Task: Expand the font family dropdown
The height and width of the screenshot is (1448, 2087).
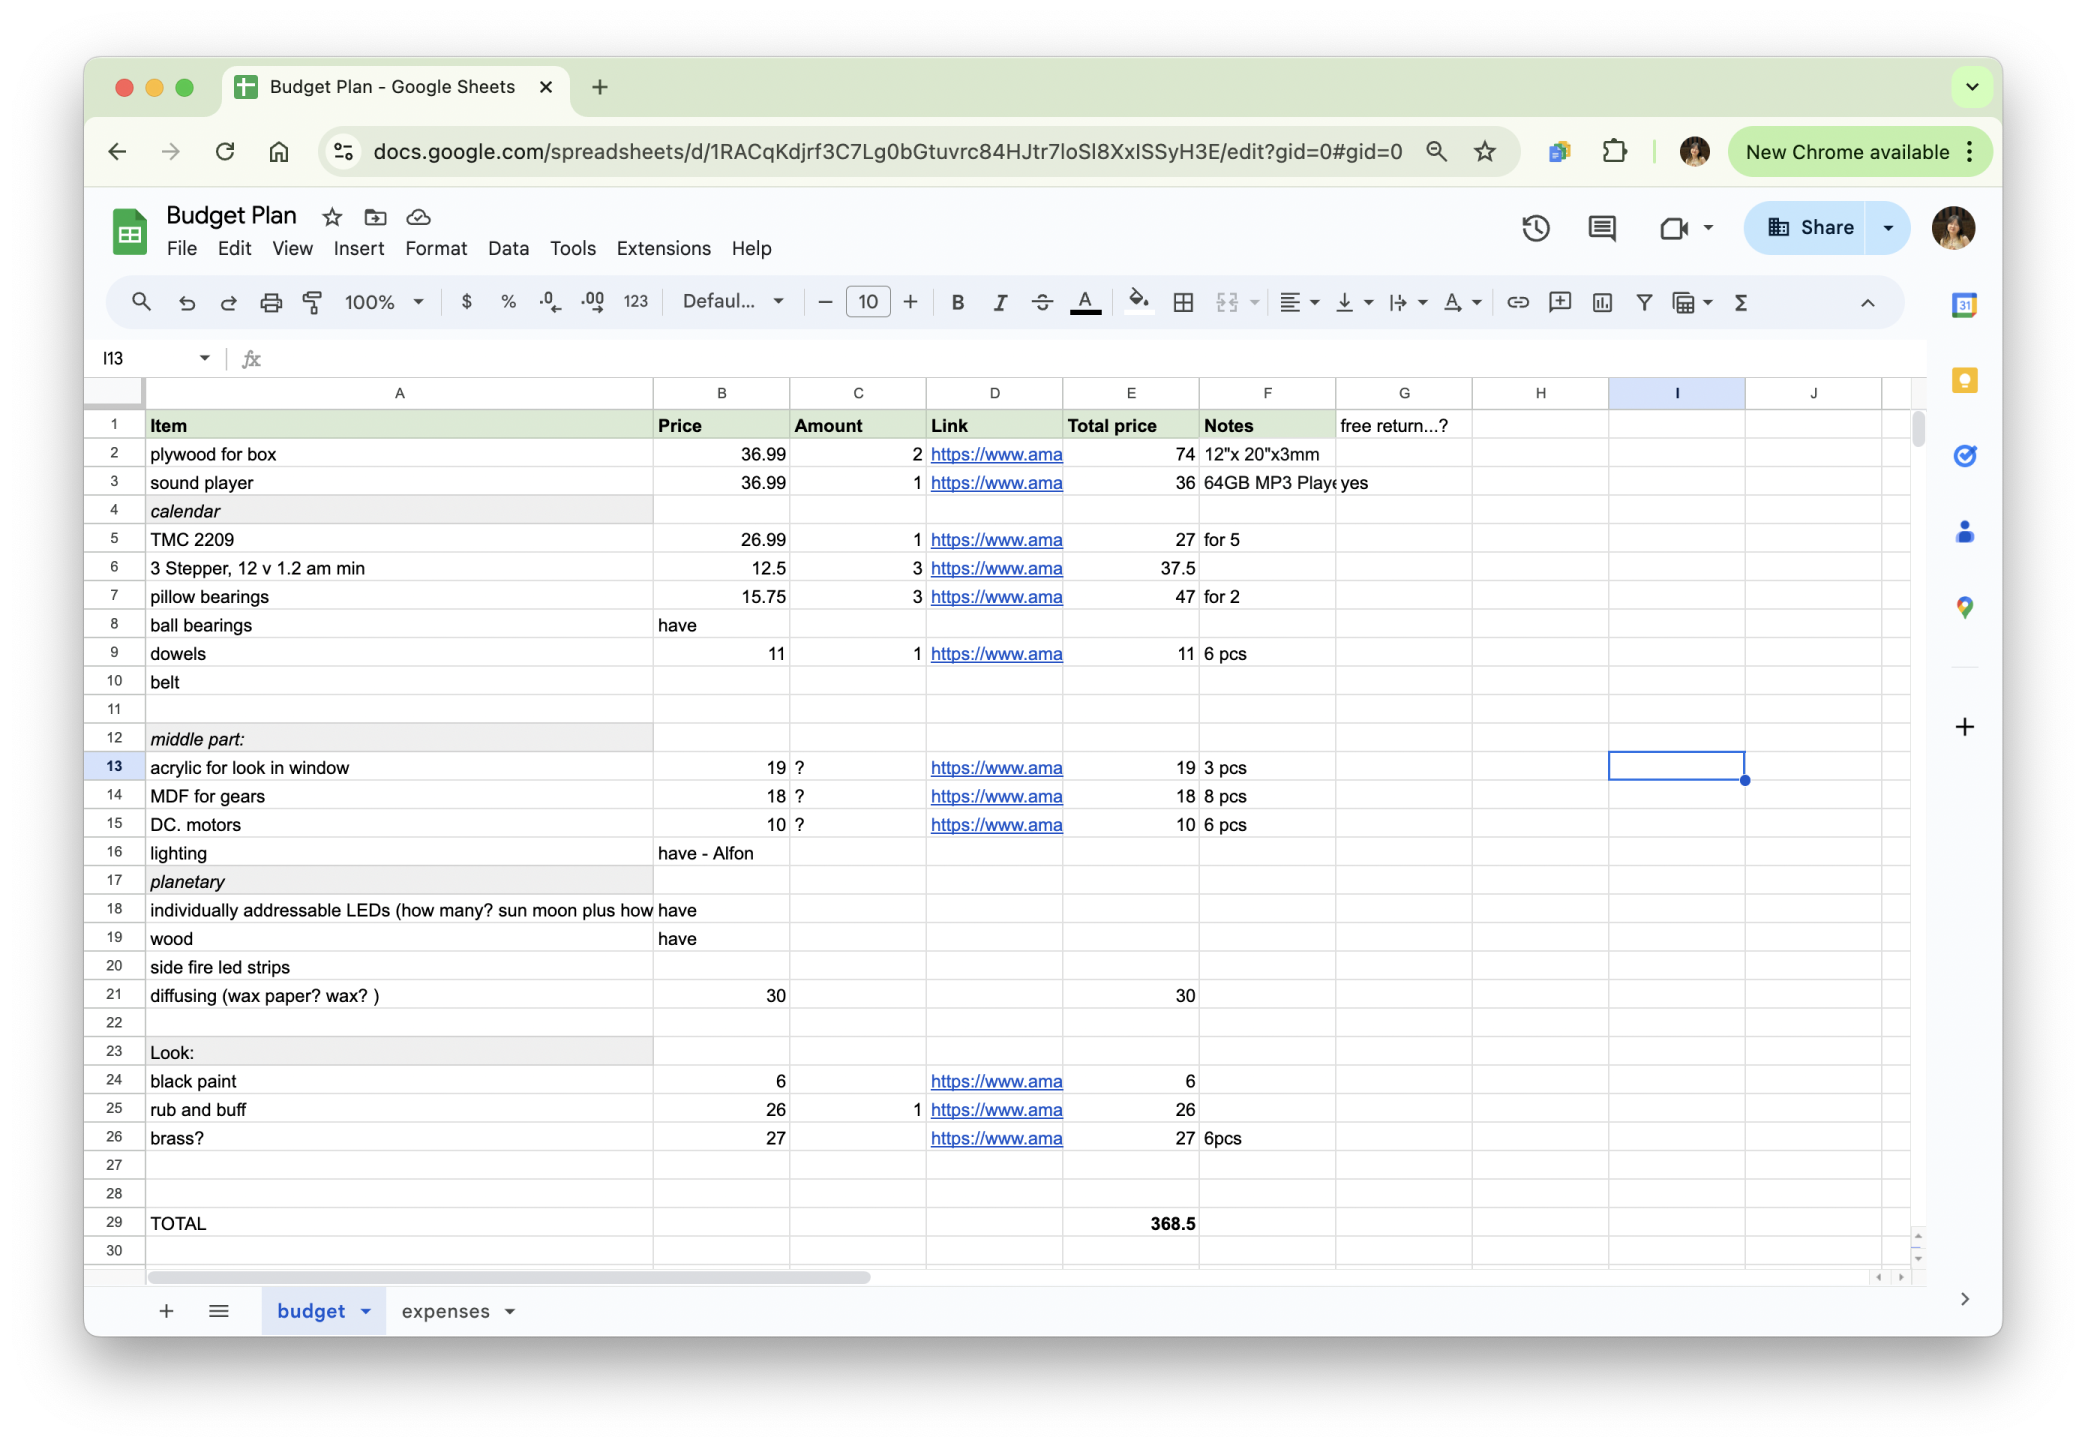Action: 732,302
